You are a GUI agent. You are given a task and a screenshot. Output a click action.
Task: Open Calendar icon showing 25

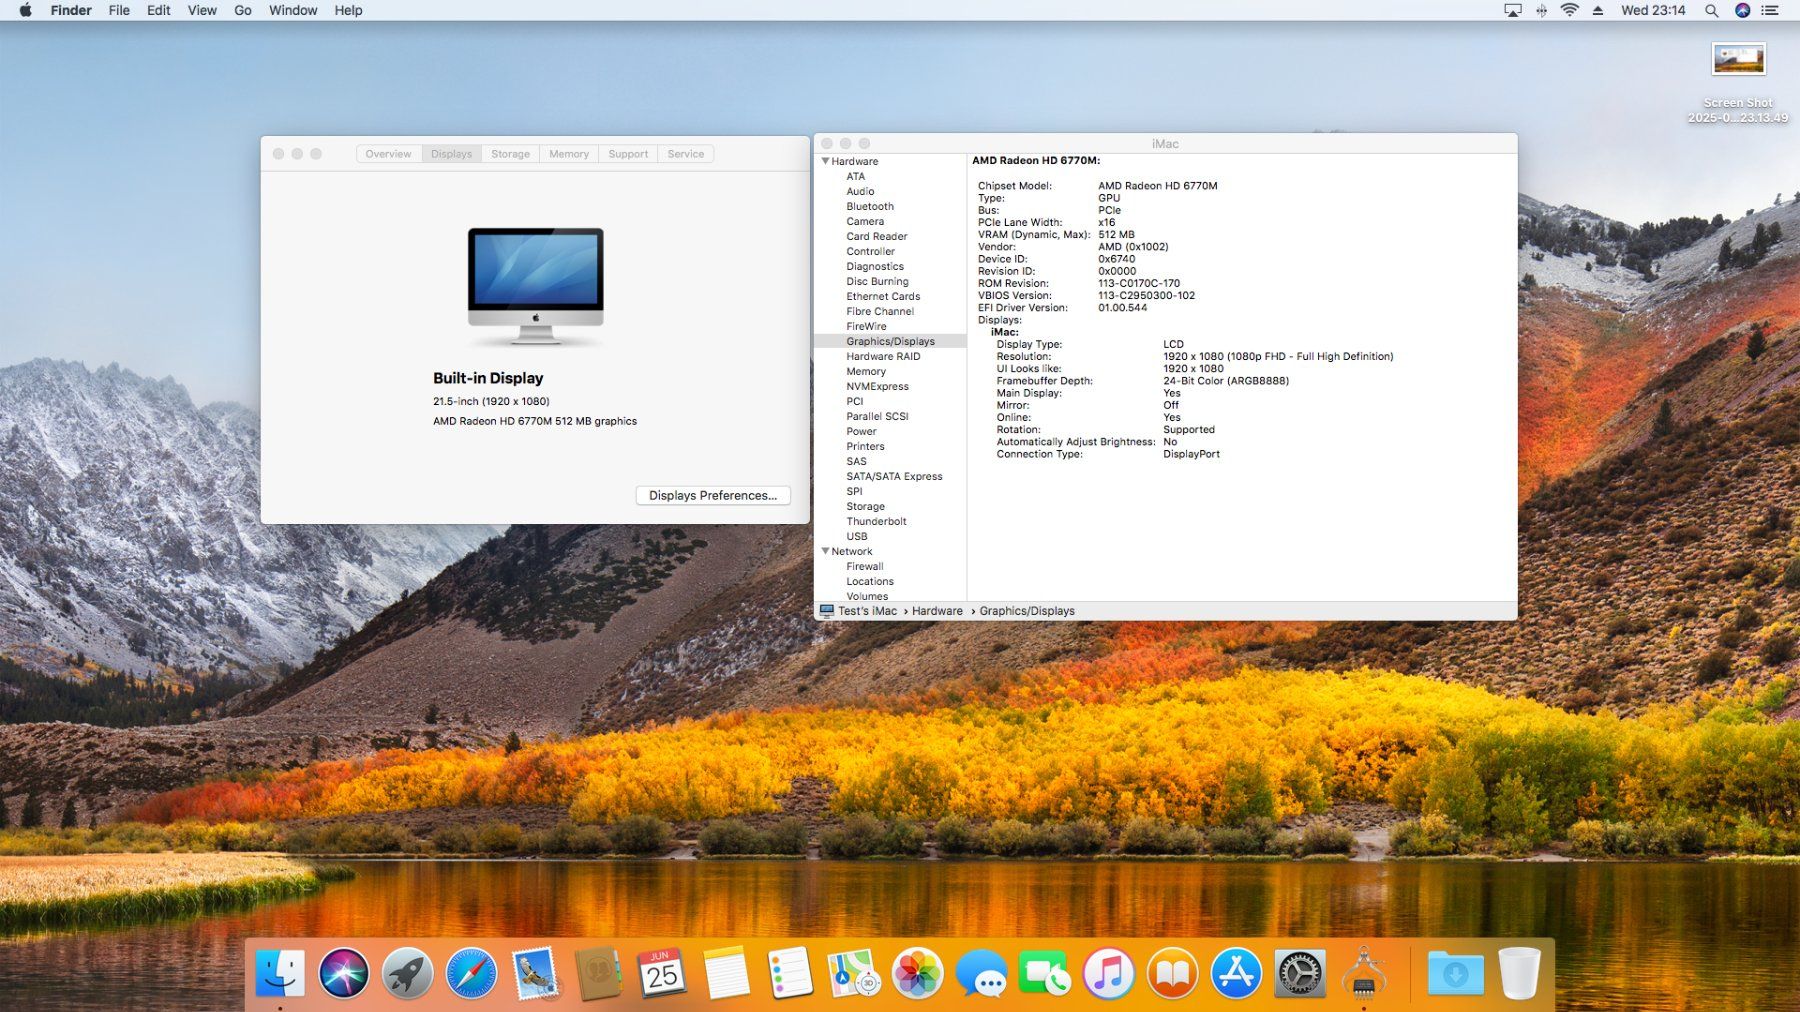(x=662, y=973)
